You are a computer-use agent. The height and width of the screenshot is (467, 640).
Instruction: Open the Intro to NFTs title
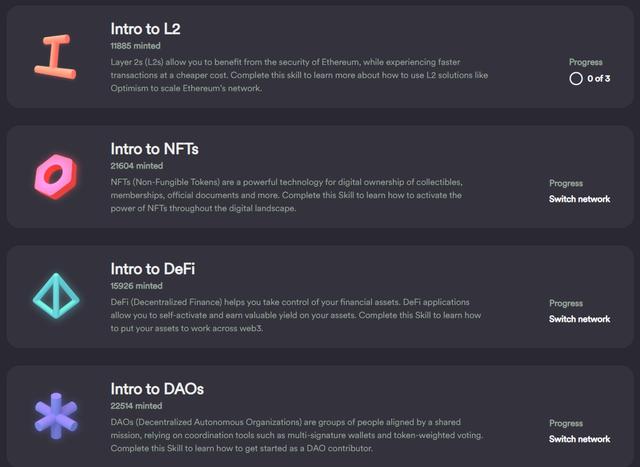tap(155, 149)
